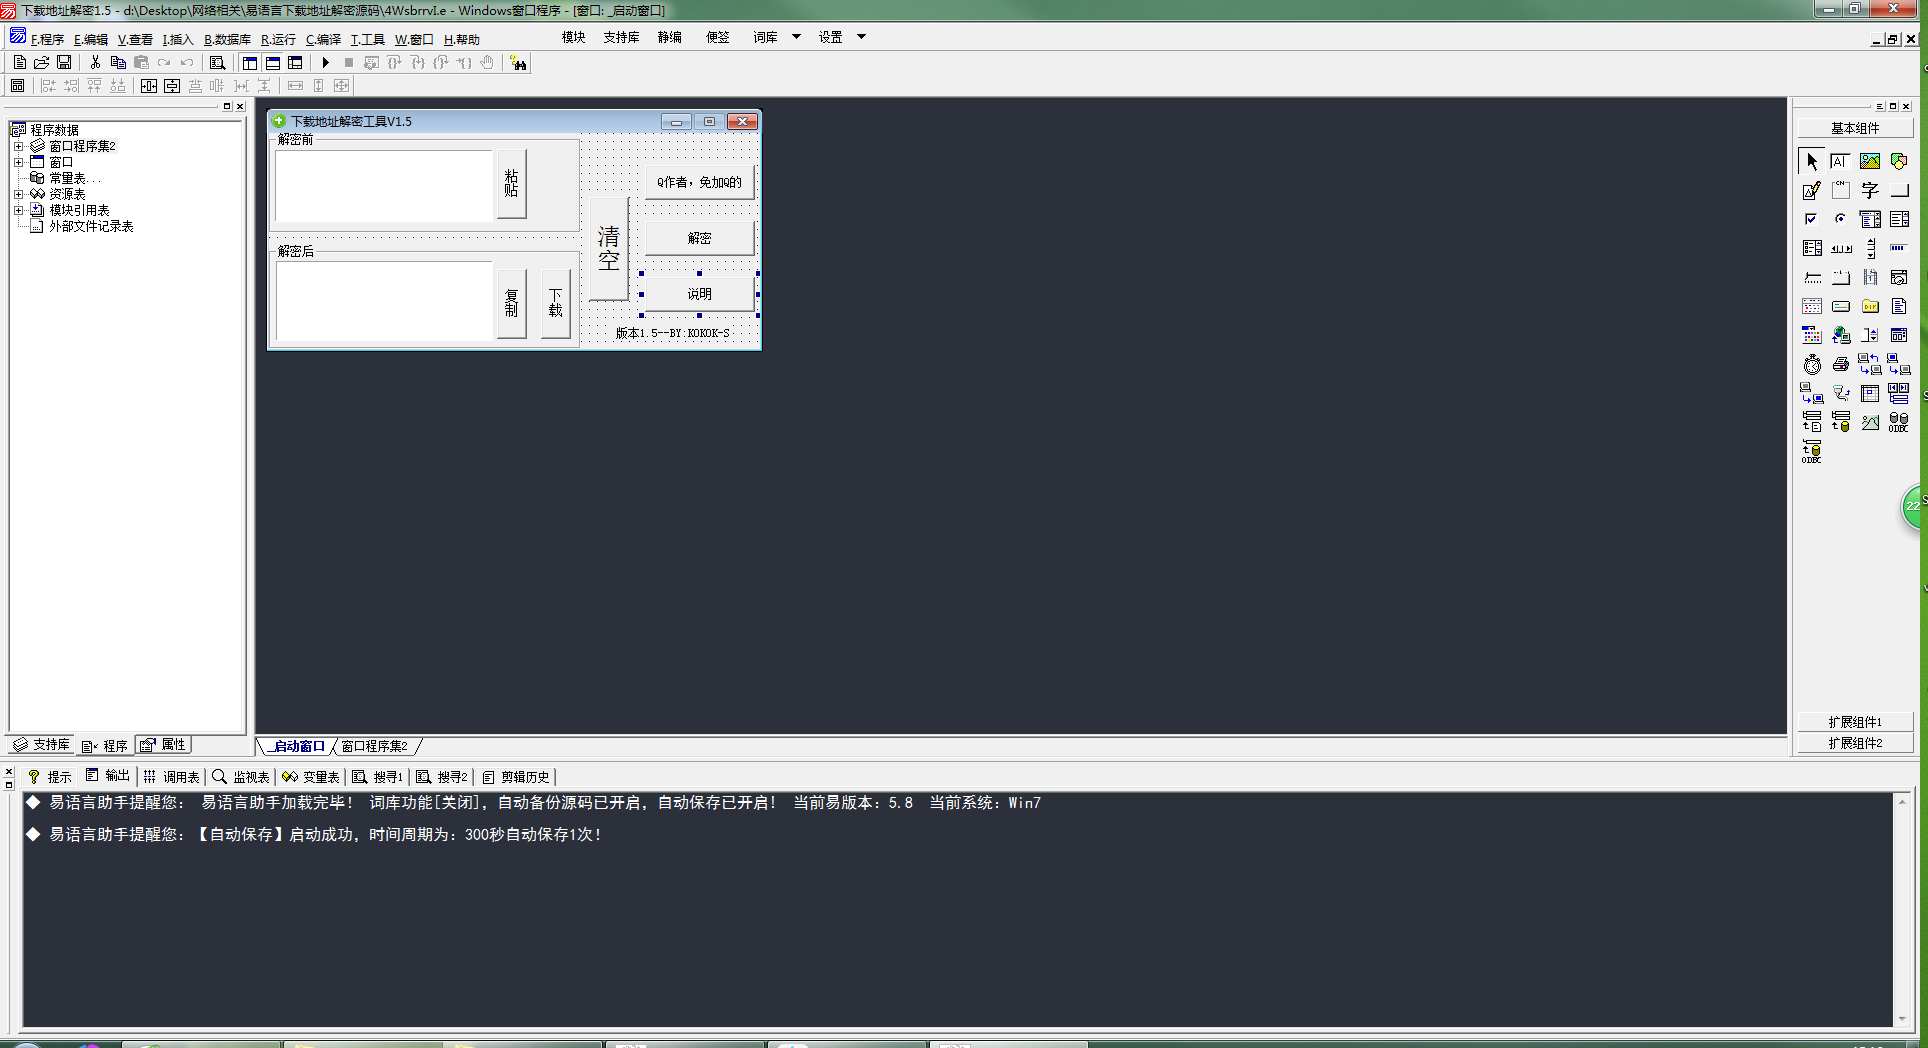Select the vertical scrollbar component icon
The image size is (1928, 1048).
[1870, 248]
